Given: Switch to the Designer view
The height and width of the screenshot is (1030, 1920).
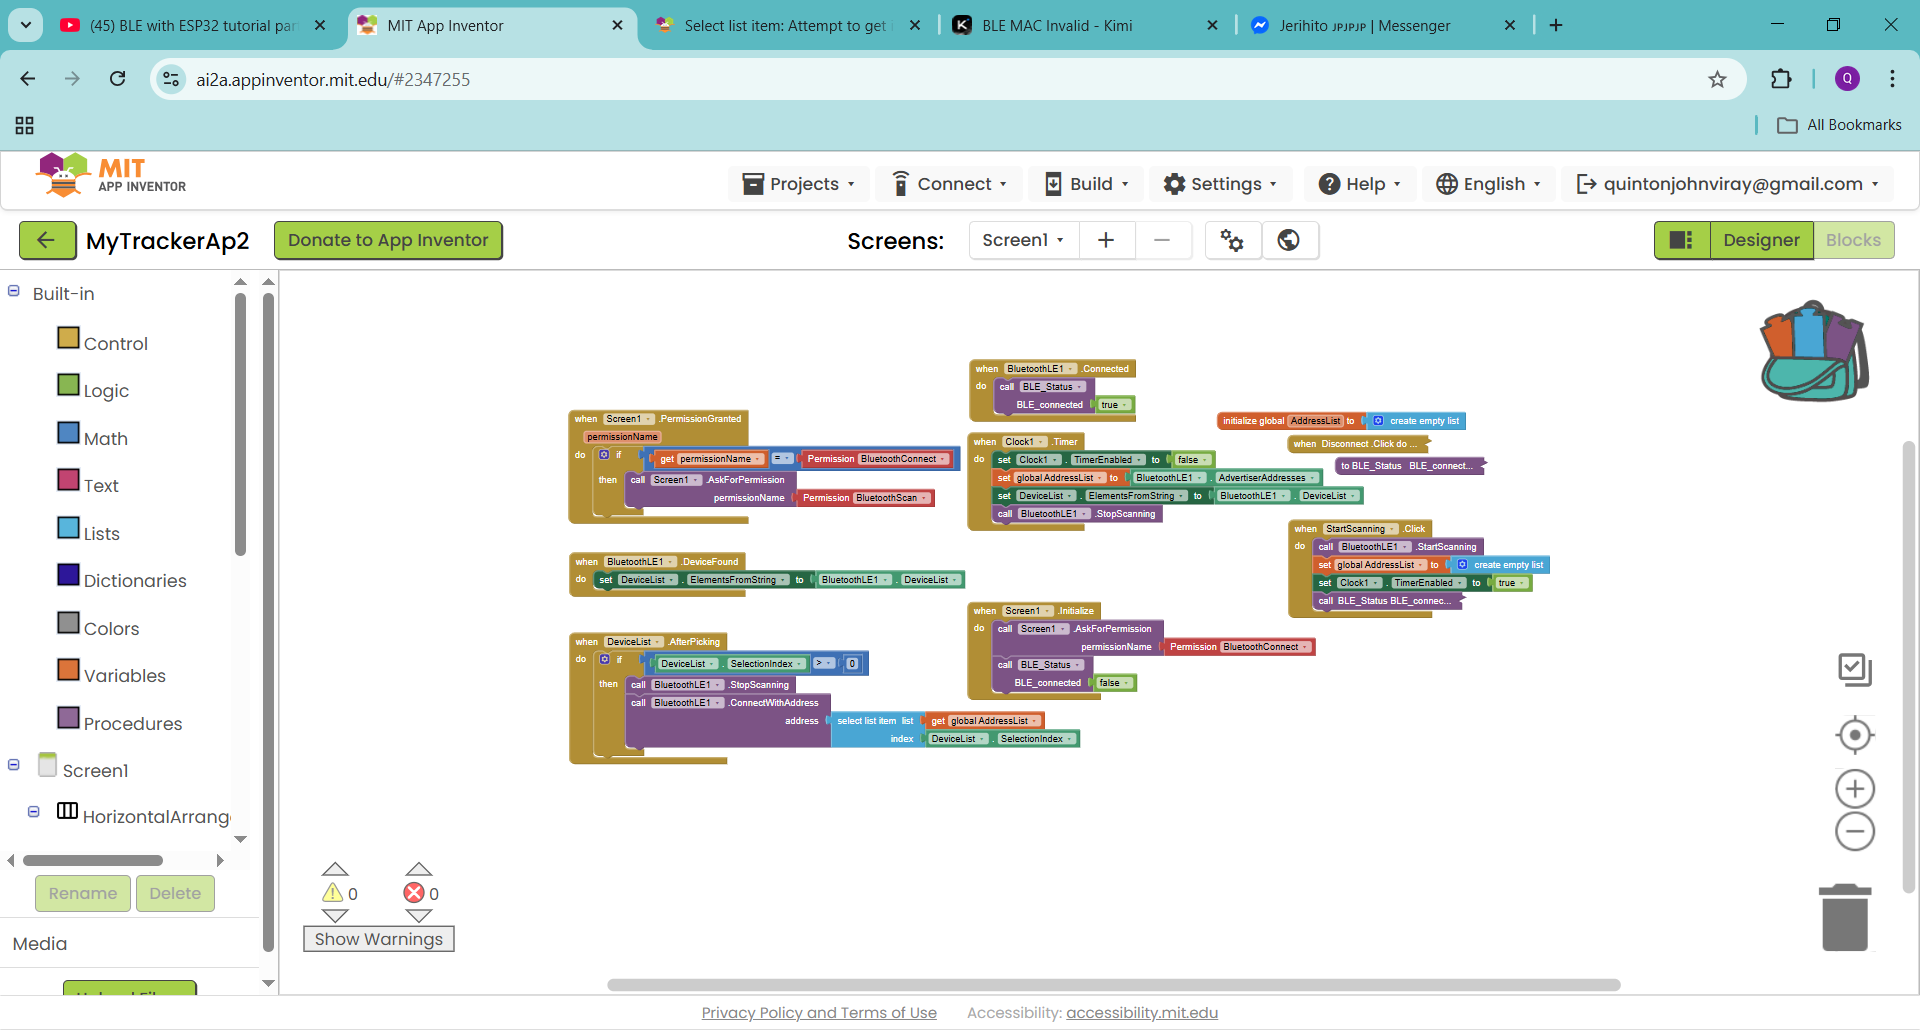Looking at the screenshot, I should [x=1761, y=240].
